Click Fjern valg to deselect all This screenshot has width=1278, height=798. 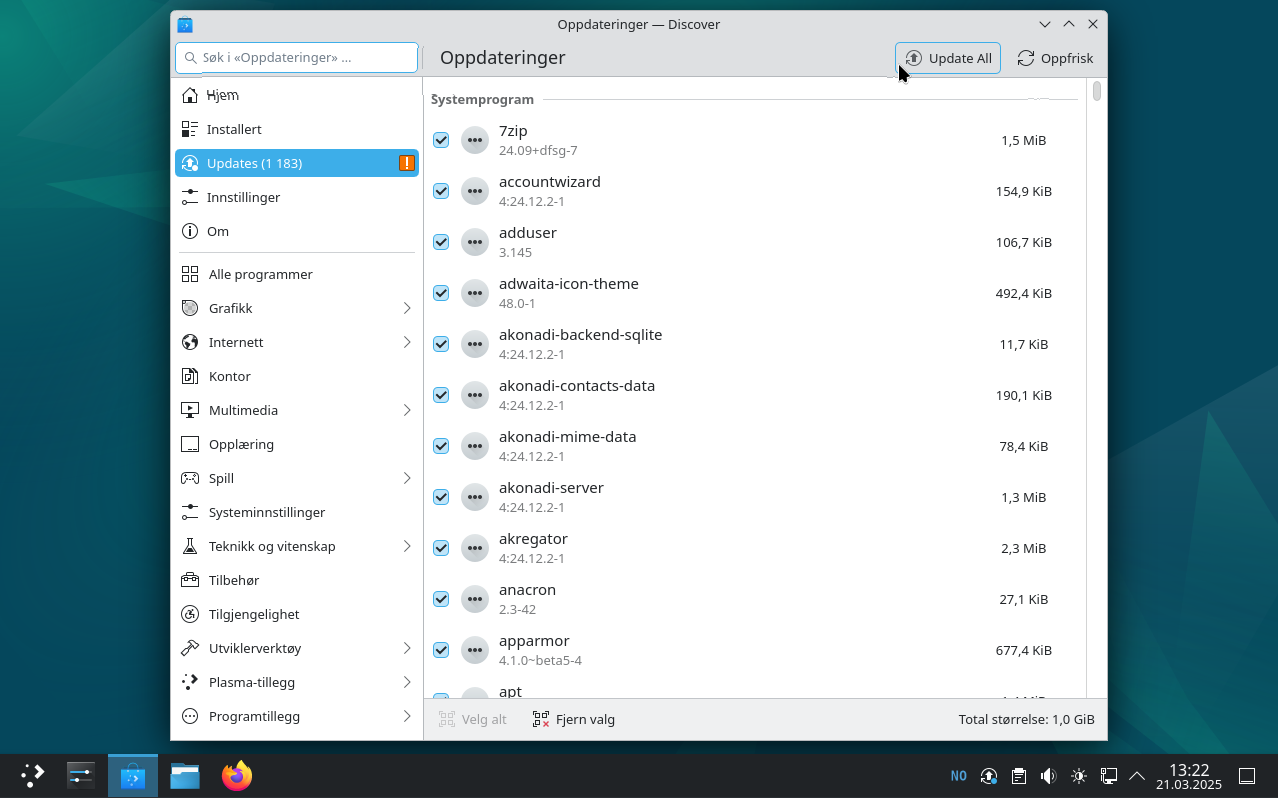tap(574, 719)
